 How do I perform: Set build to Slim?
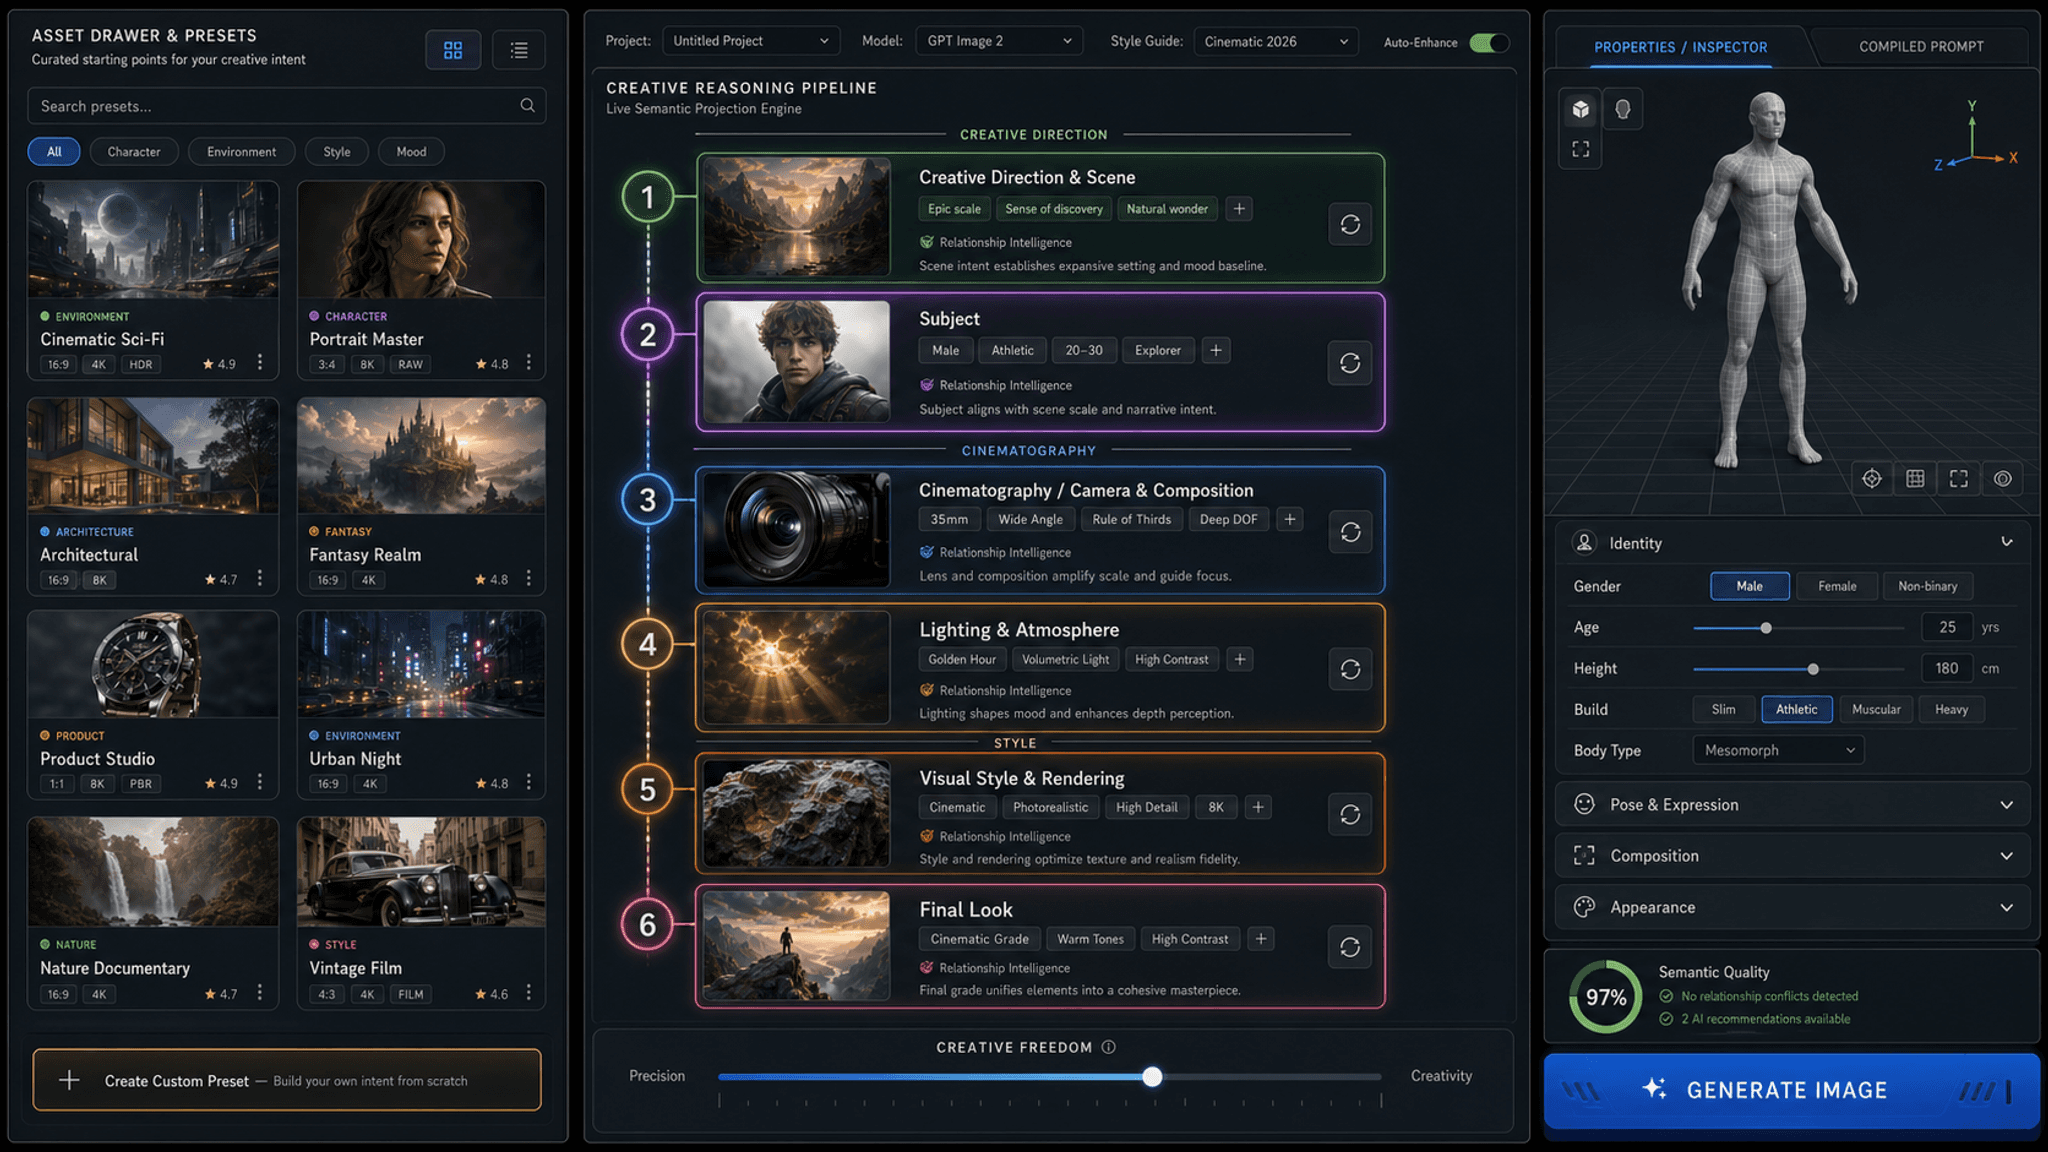point(1724,709)
